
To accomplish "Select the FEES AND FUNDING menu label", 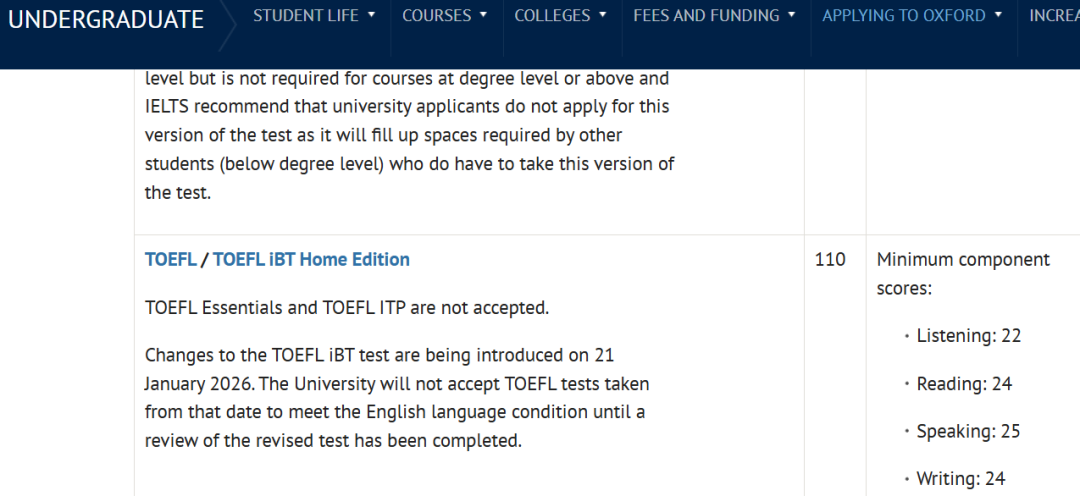I will (x=706, y=15).
